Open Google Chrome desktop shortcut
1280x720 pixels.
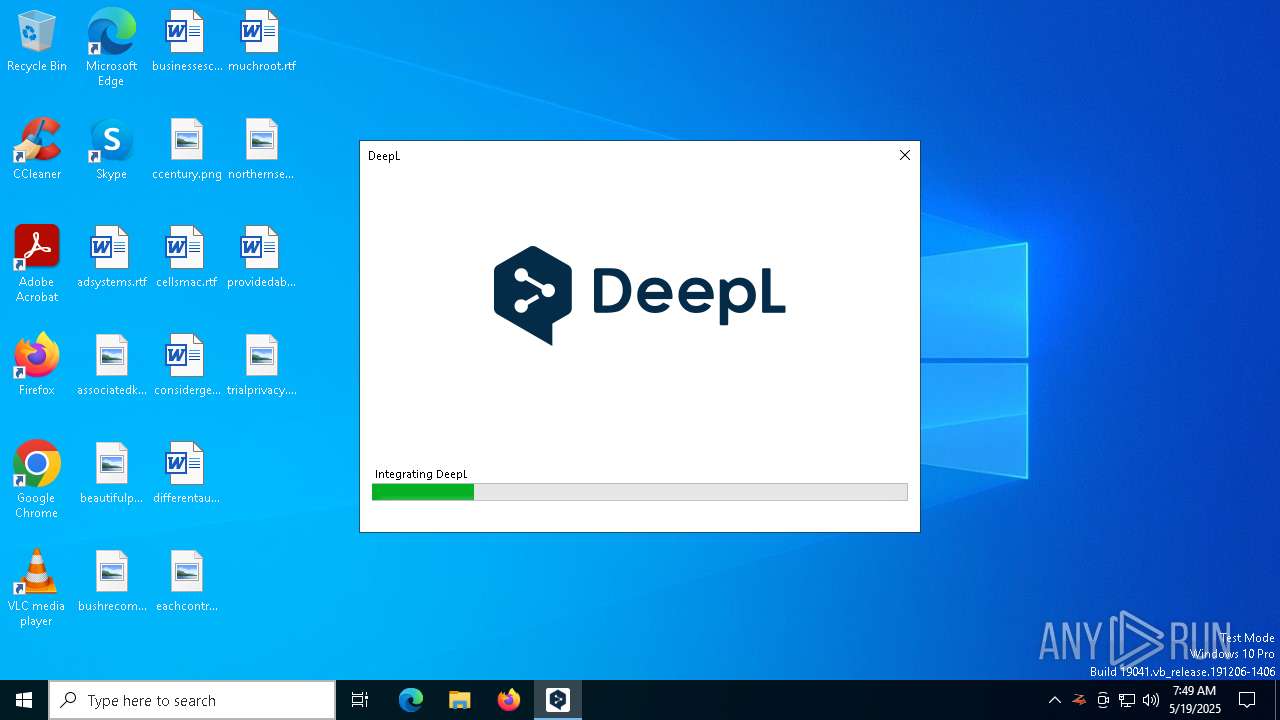37,480
